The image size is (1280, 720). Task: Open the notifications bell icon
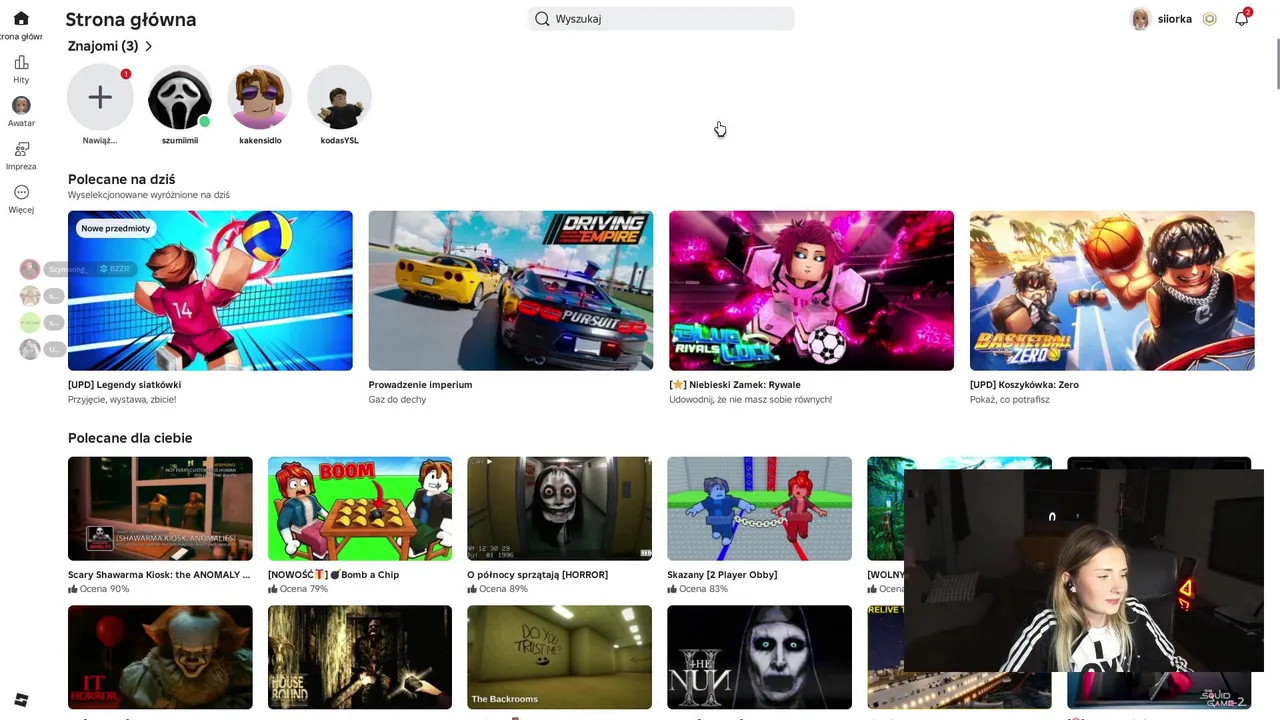pos(1241,19)
